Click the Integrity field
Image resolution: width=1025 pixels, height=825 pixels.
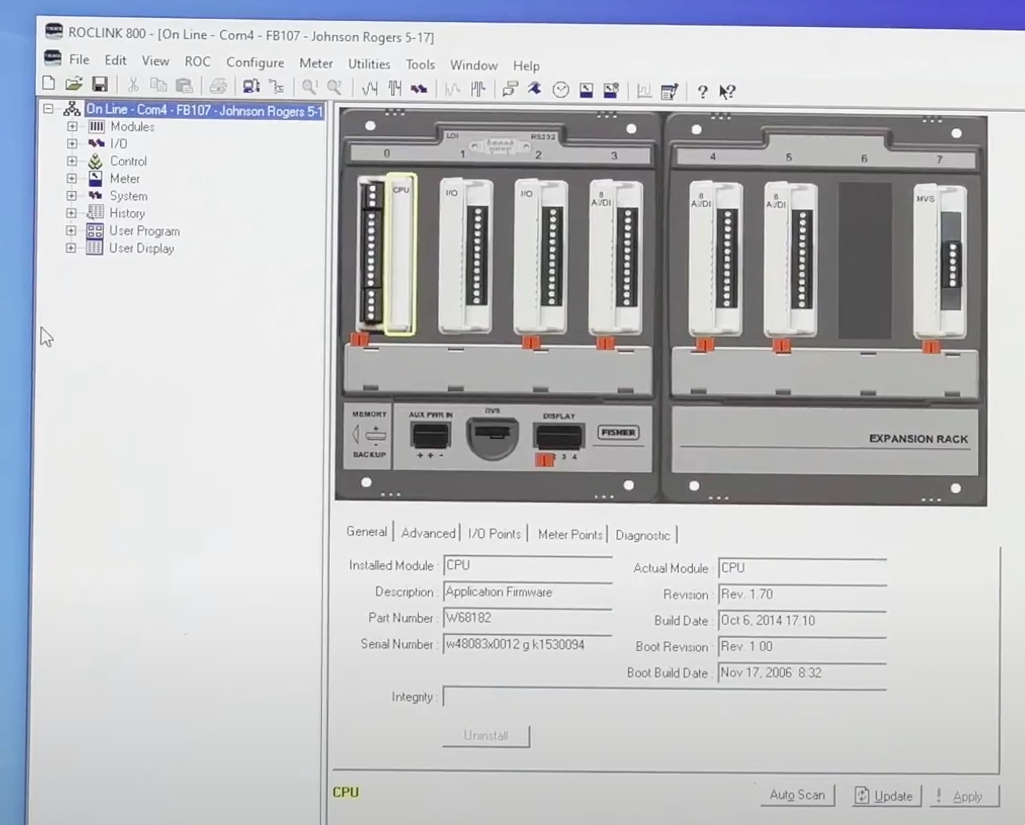point(664,697)
